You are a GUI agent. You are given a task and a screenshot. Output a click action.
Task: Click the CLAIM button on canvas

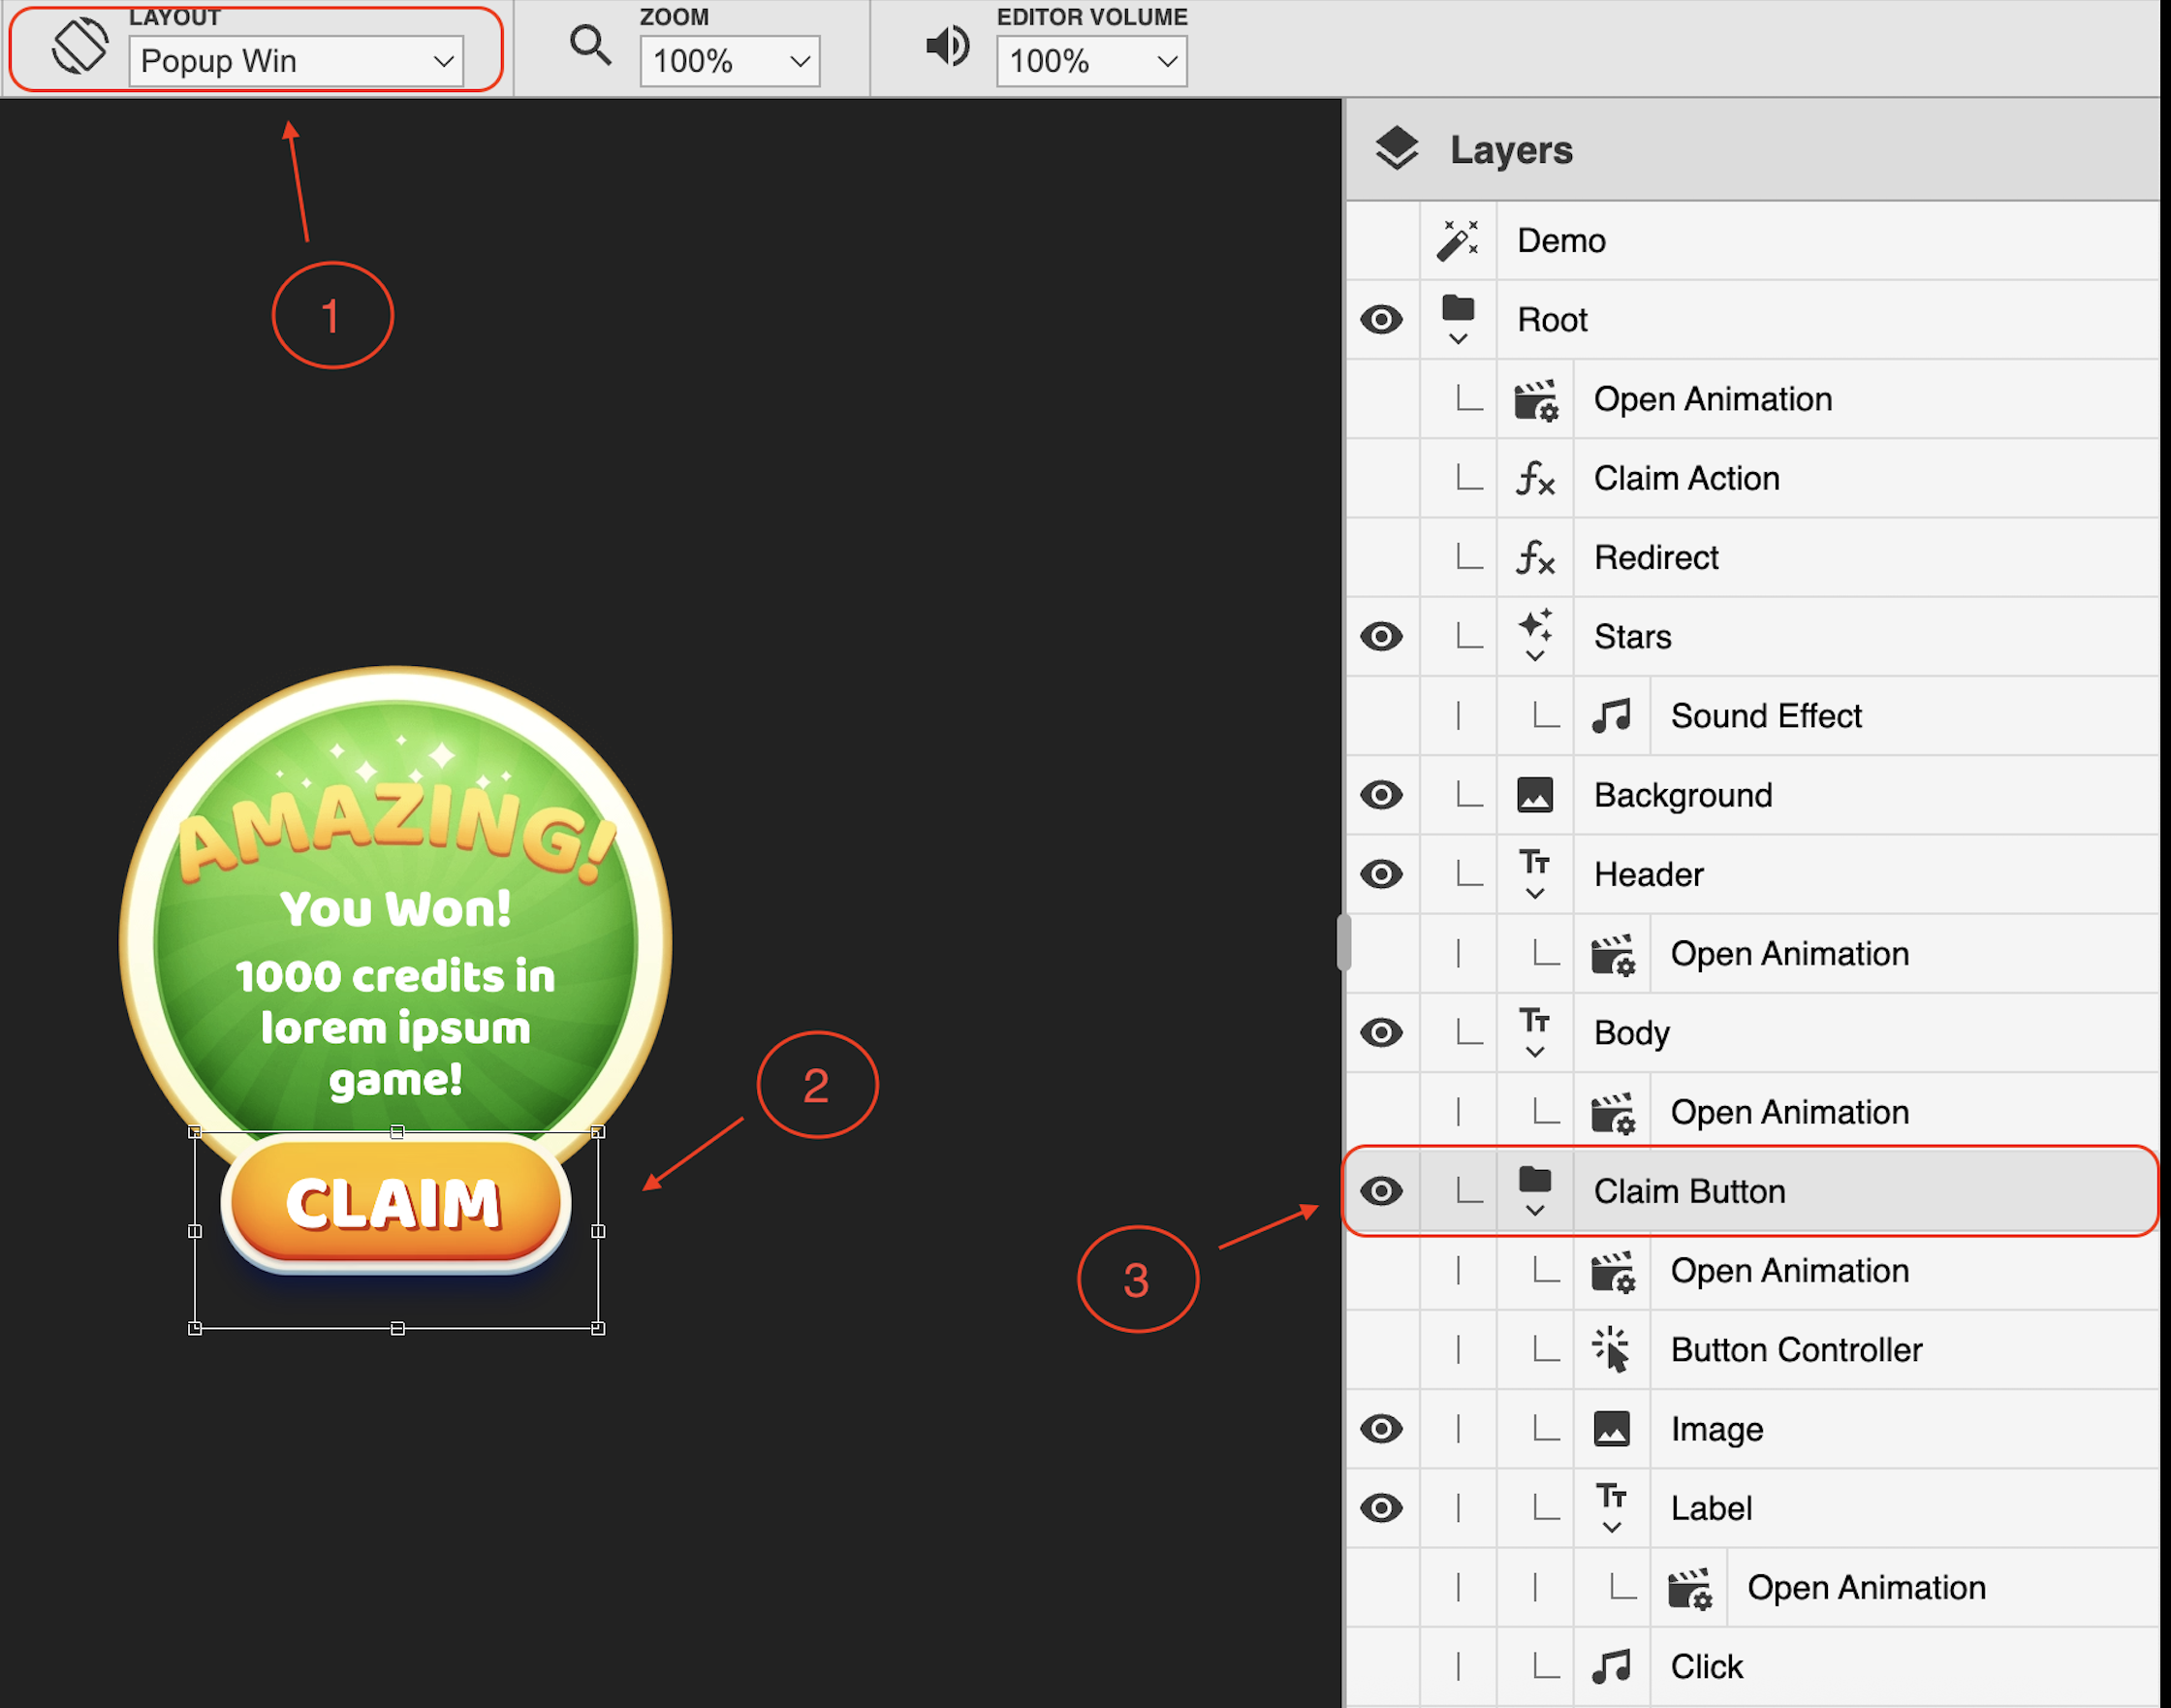pos(395,1203)
